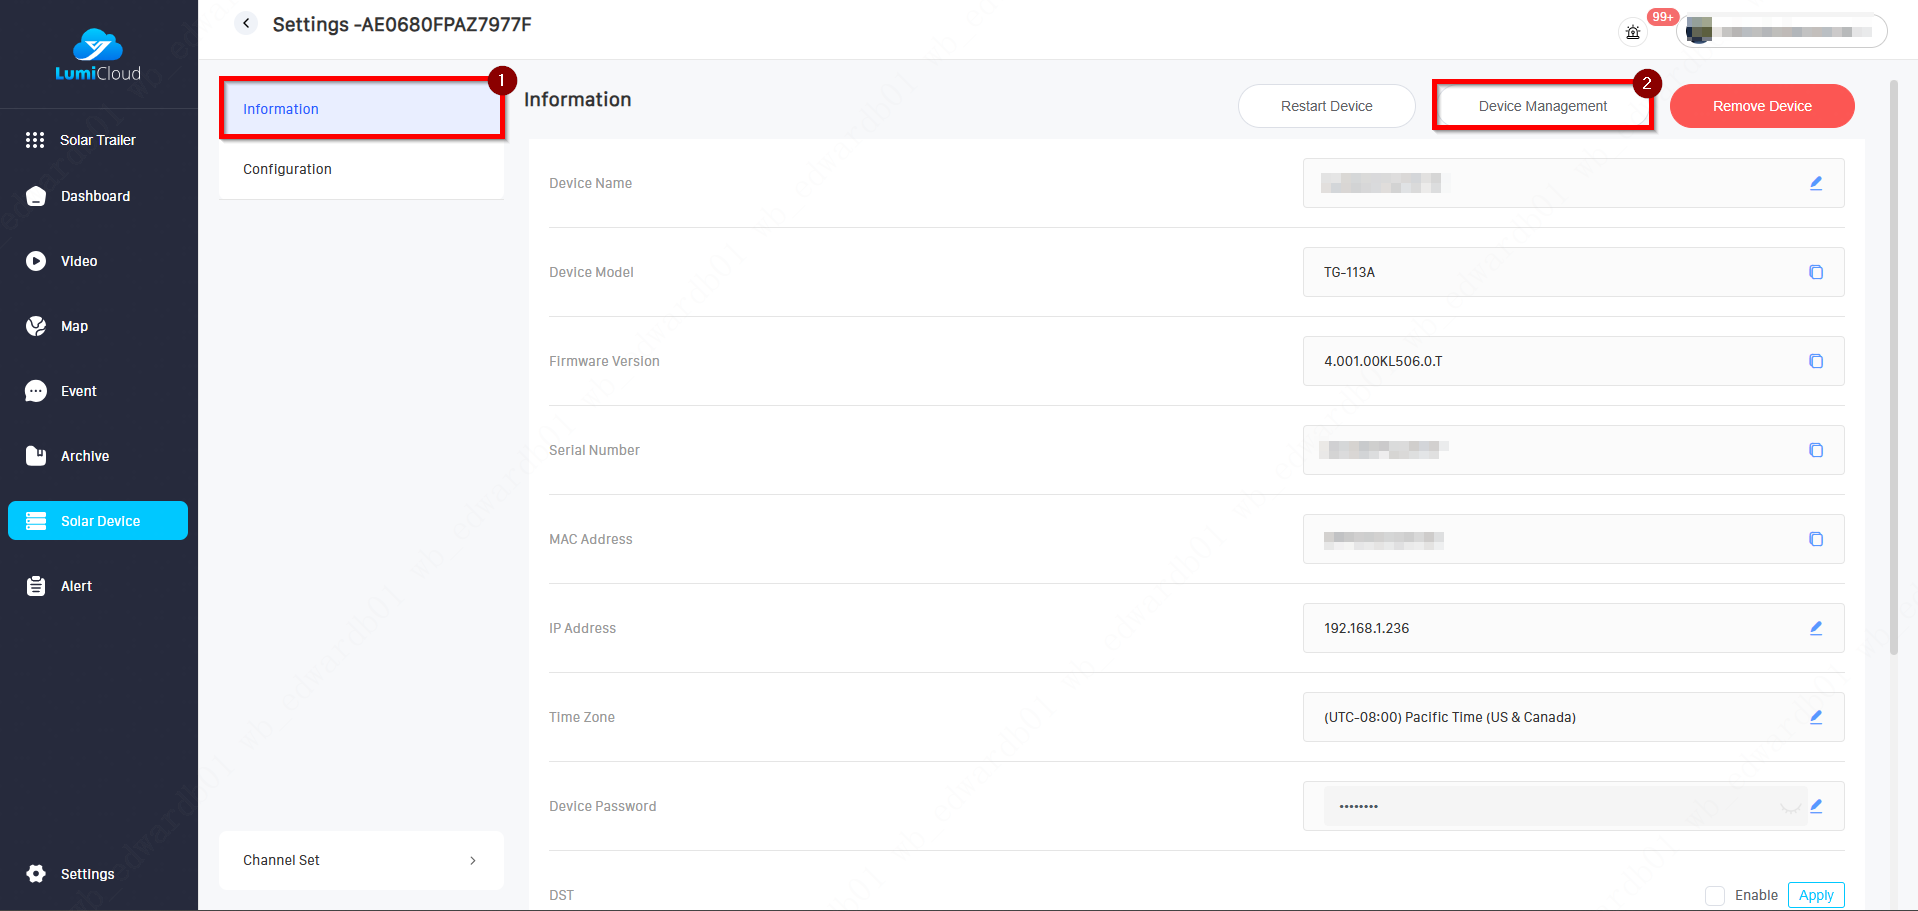This screenshot has width=1918, height=911.
Task: Edit the Time Zone setting
Action: coord(1816,717)
